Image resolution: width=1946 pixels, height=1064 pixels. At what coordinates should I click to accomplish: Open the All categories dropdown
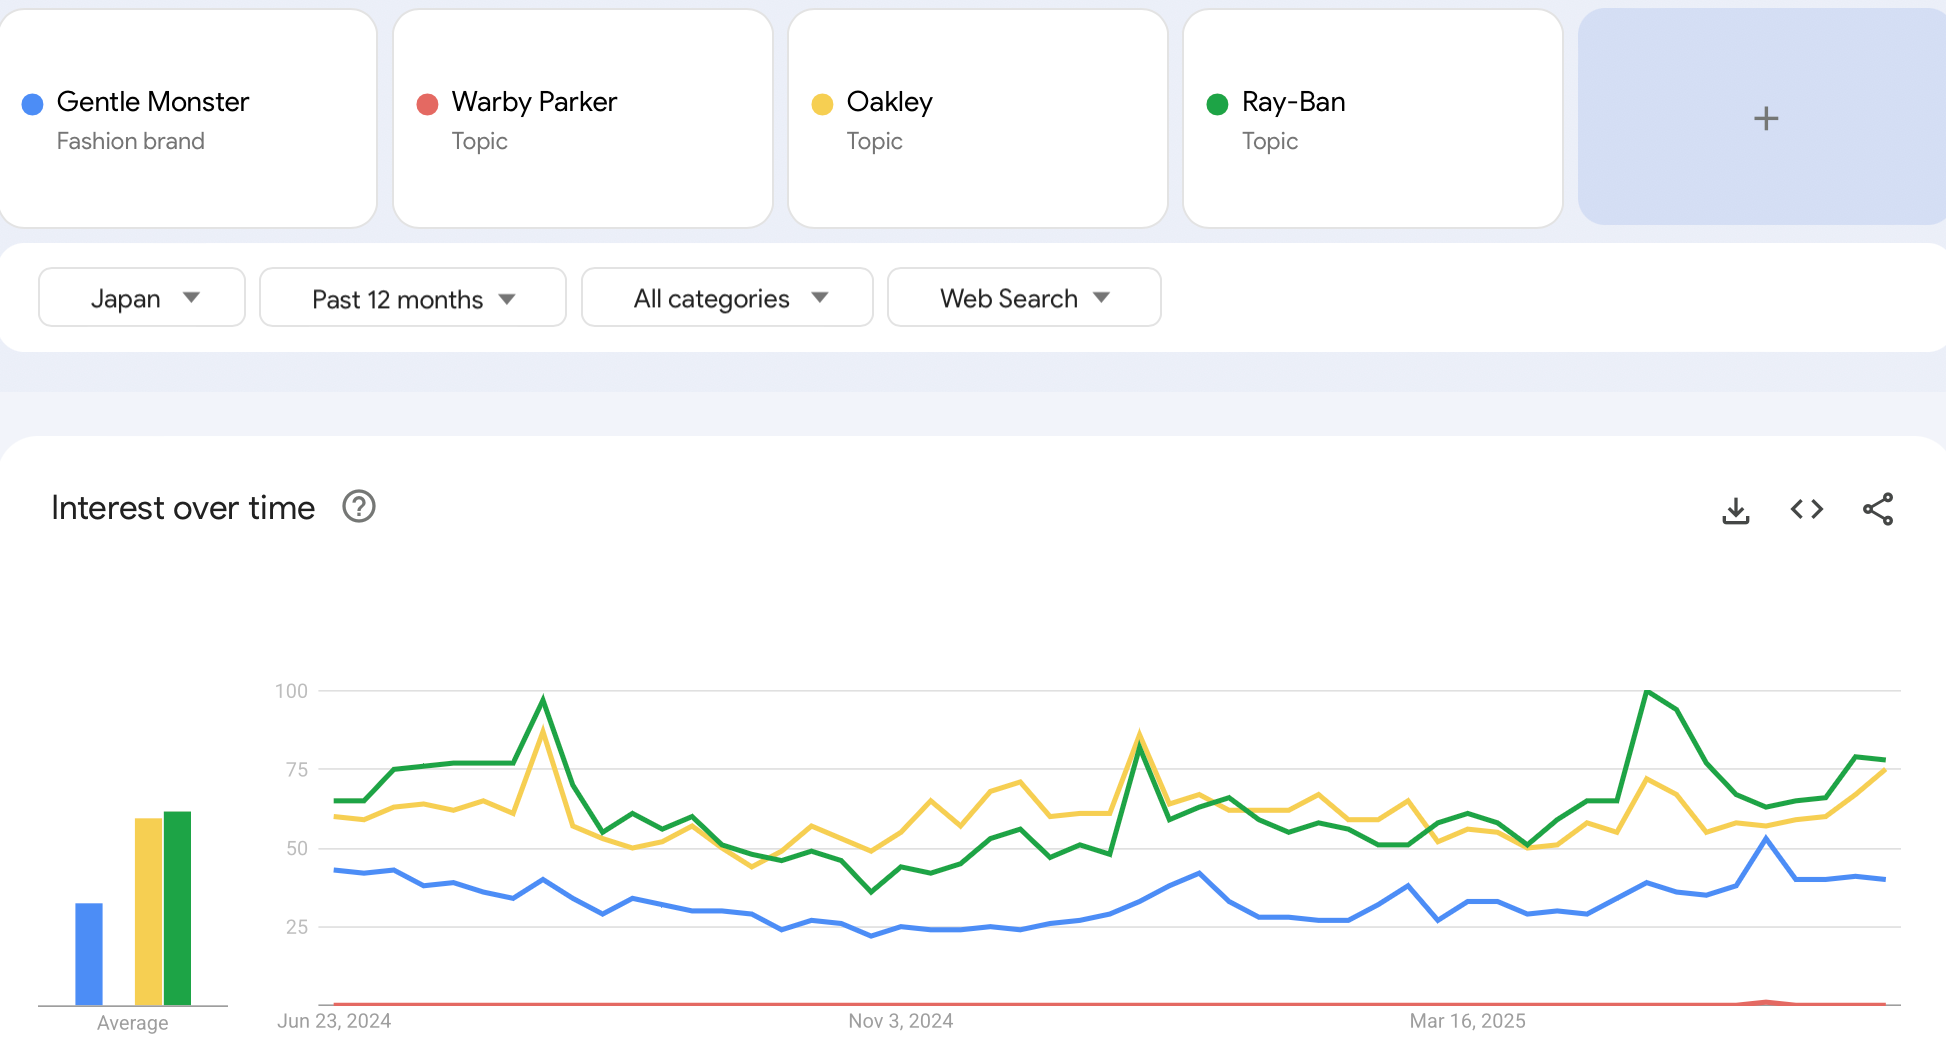pyautogui.click(x=727, y=297)
